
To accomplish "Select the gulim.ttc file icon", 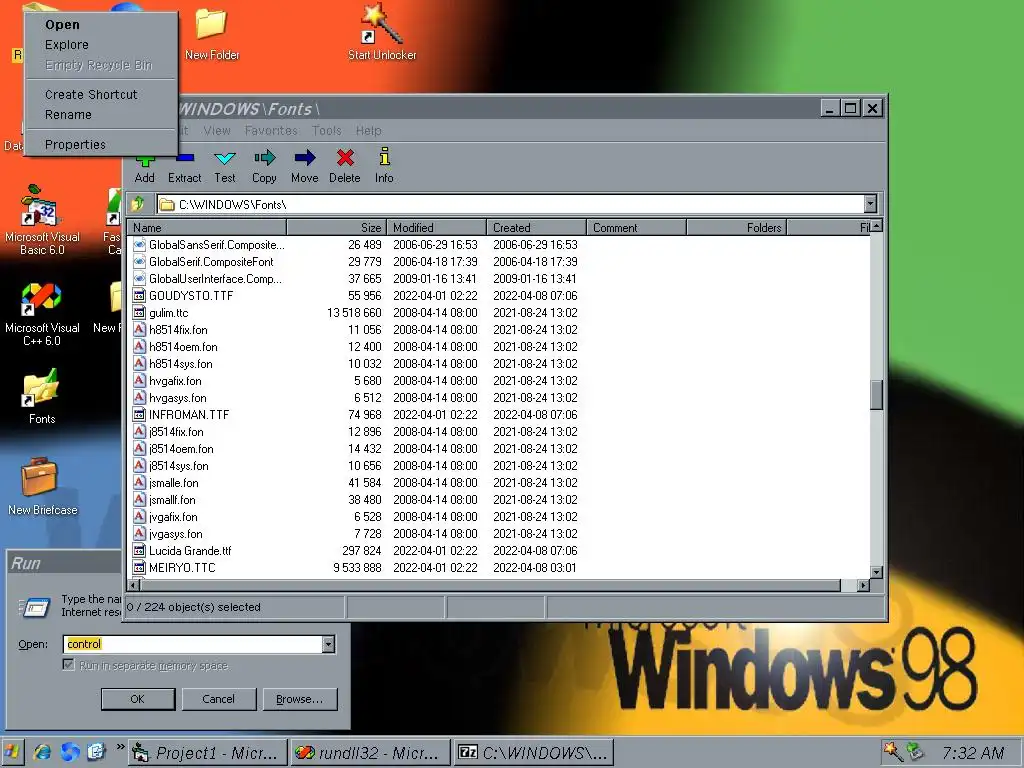I will pos(139,313).
